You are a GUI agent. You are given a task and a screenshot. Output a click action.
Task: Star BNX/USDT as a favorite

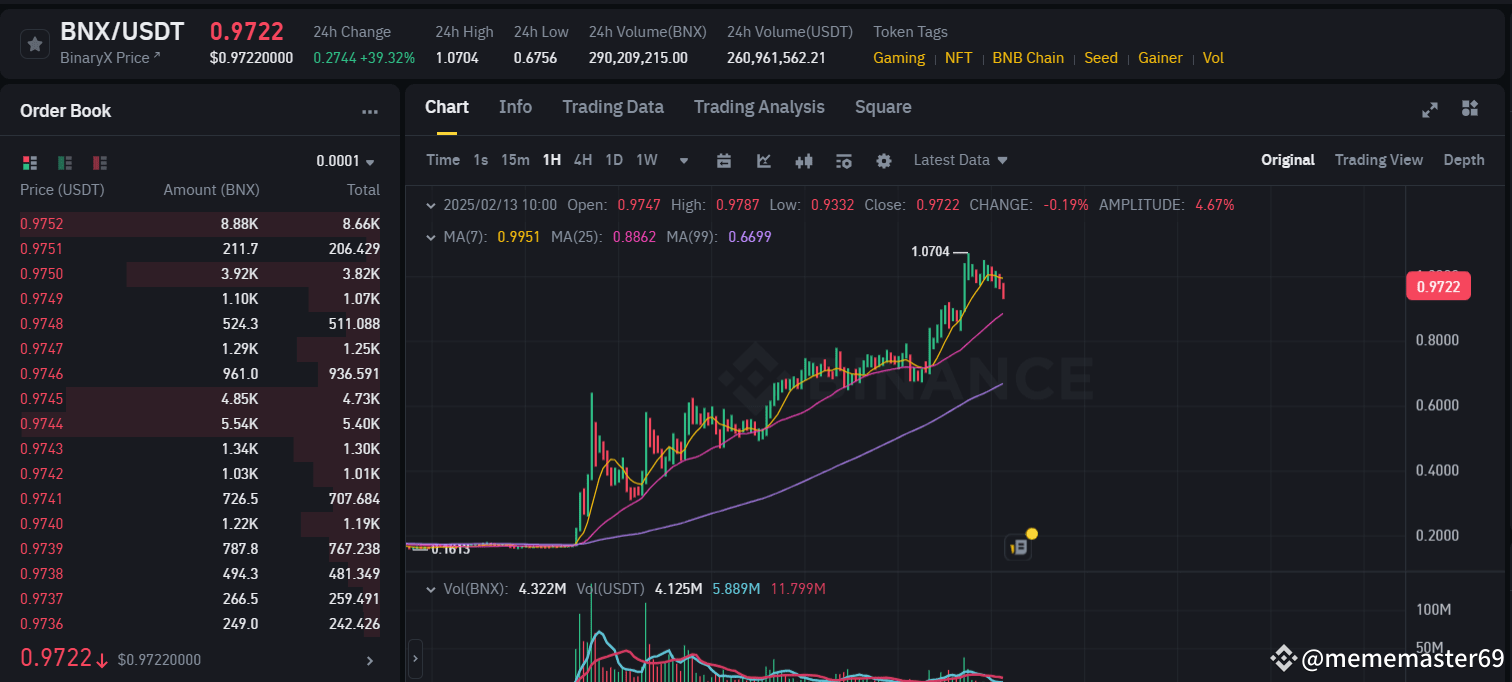(x=35, y=44)
